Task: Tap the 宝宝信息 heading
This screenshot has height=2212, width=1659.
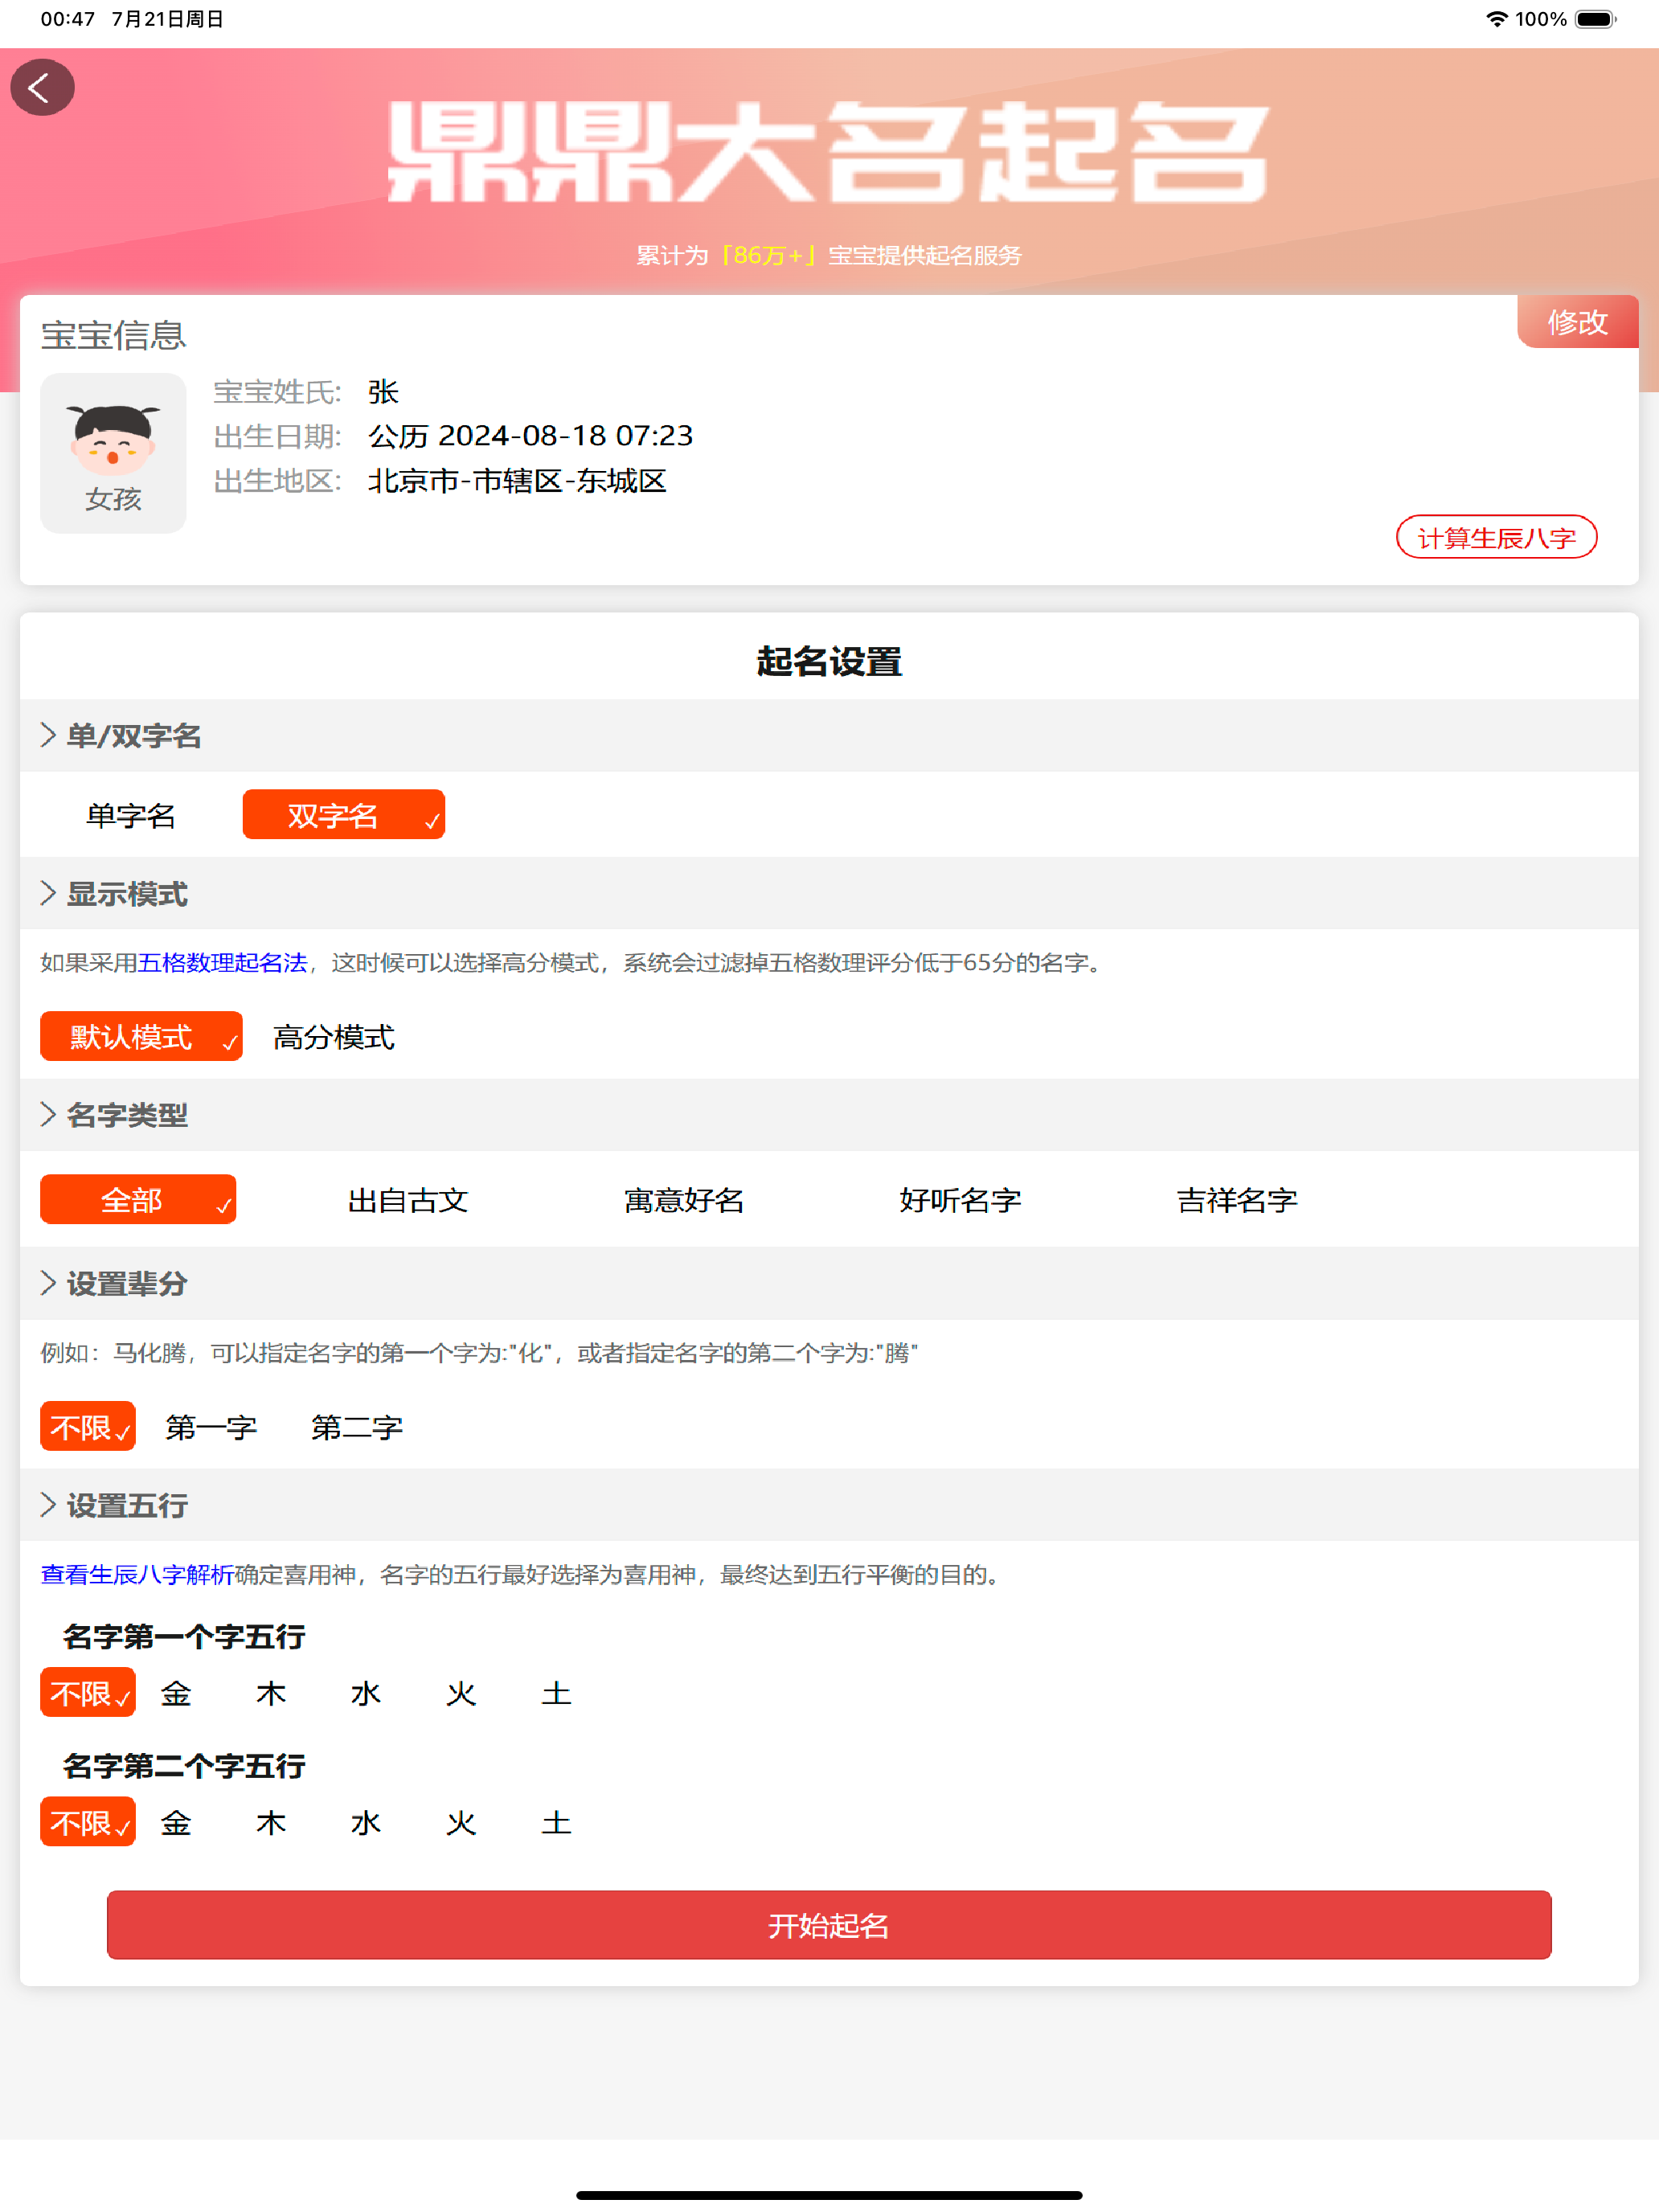Action: click(x=113, y=335)
